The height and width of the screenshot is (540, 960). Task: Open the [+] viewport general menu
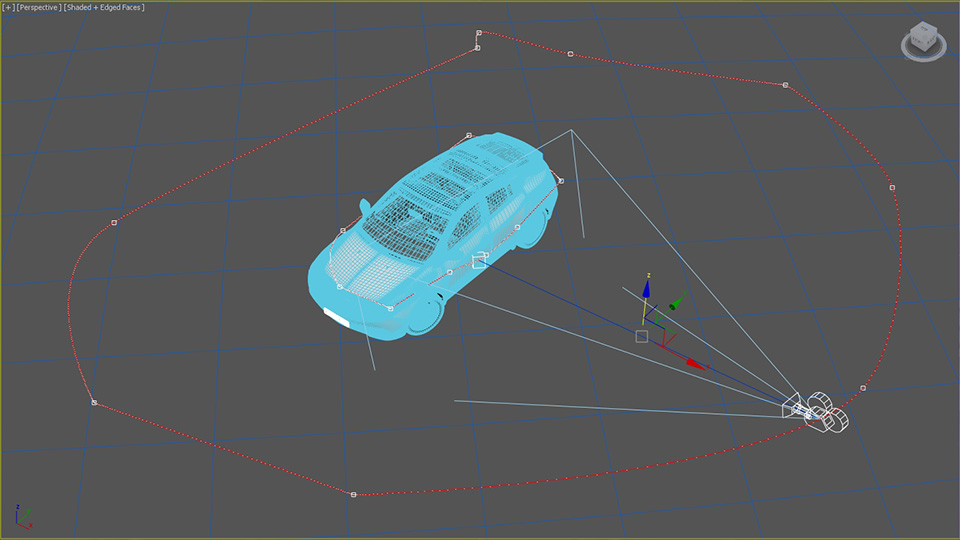tap(8, 7)
